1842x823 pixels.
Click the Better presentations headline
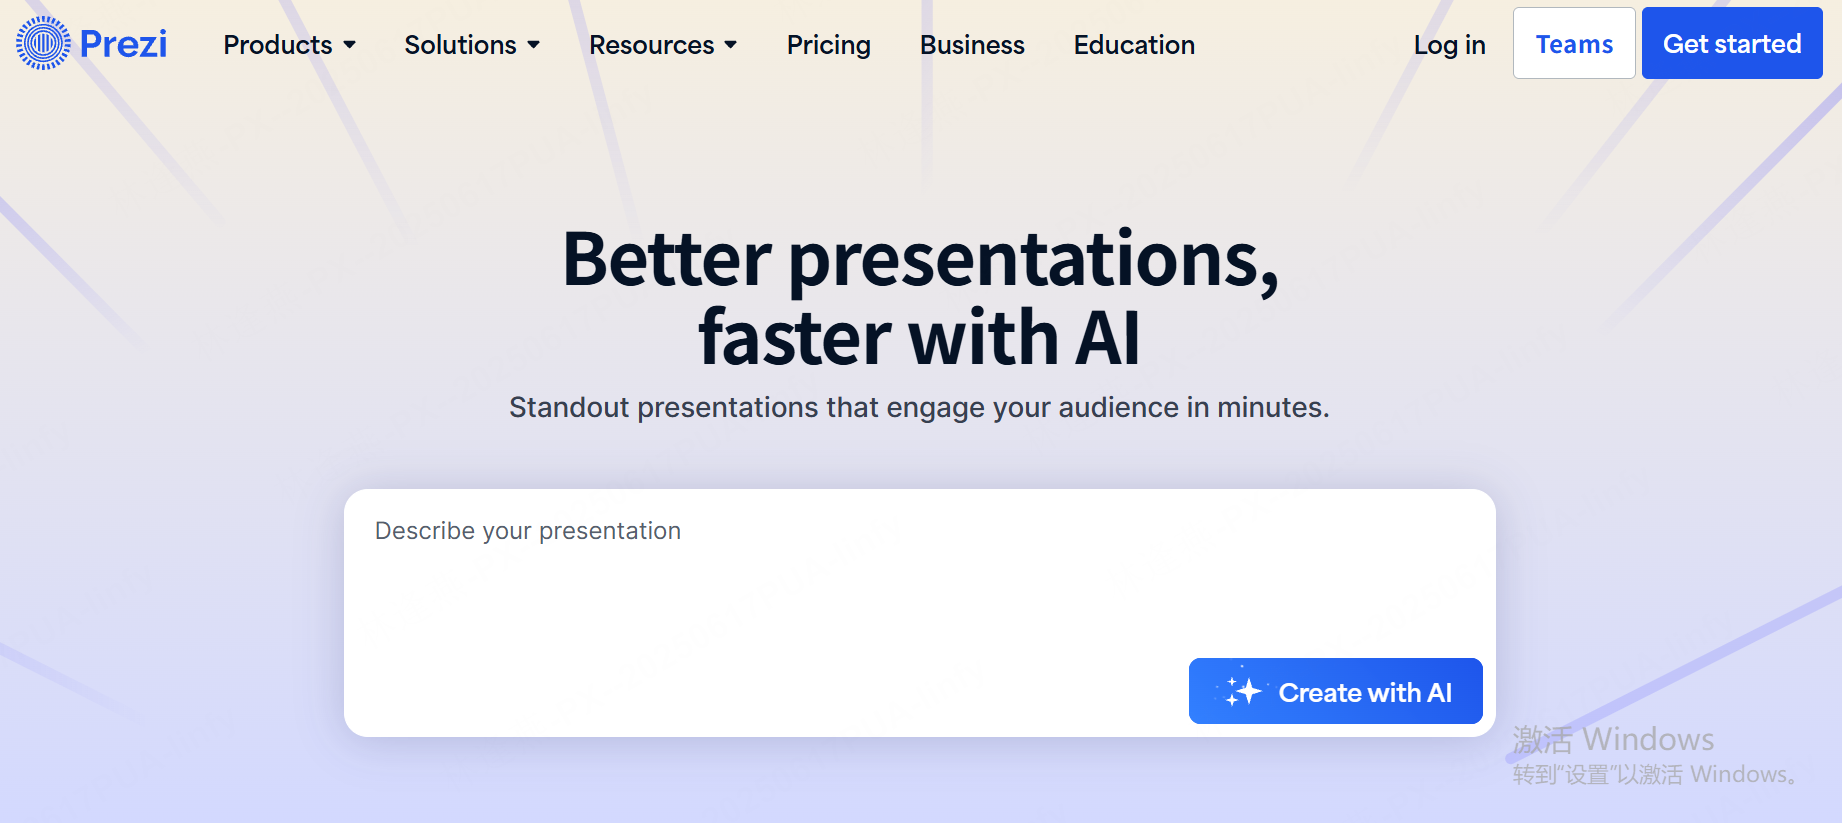(920, 298)
